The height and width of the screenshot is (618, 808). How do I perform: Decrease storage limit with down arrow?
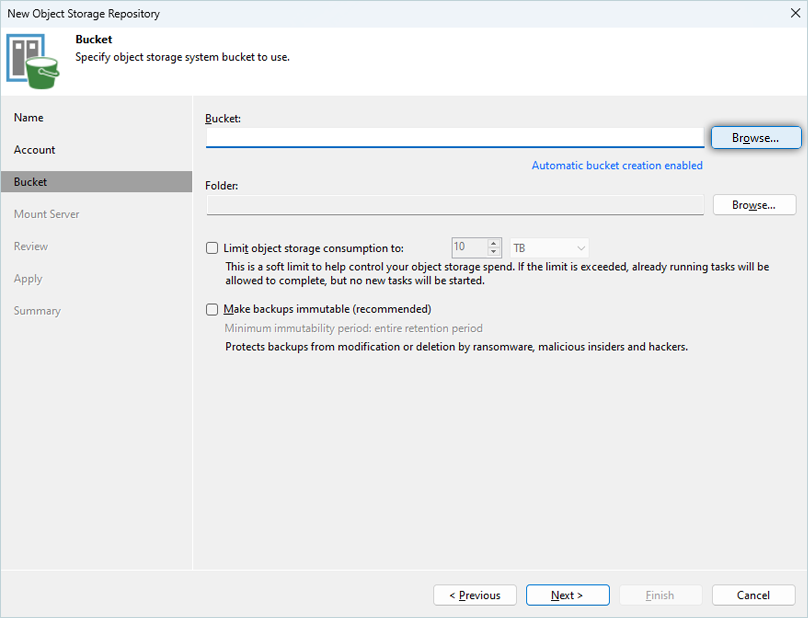(x=494, y=252)
